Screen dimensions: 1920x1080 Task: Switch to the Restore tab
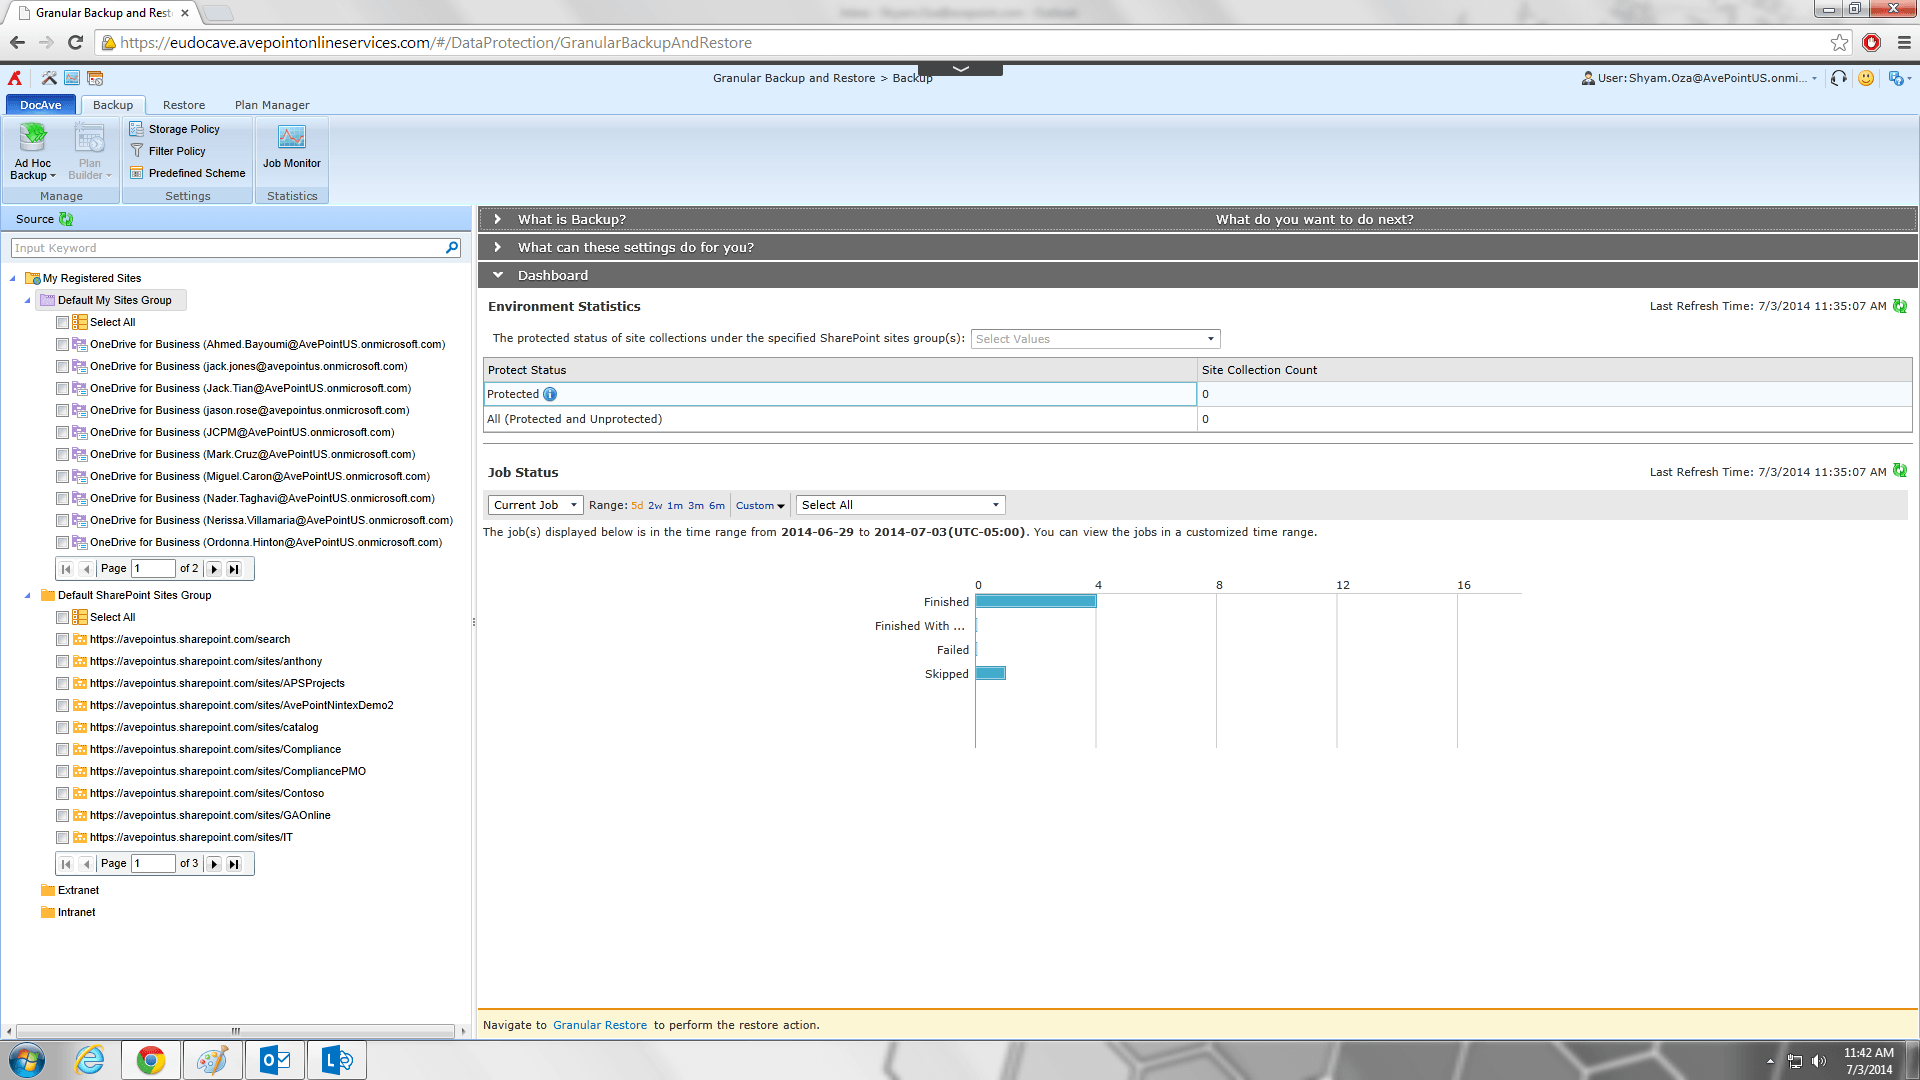184,105
